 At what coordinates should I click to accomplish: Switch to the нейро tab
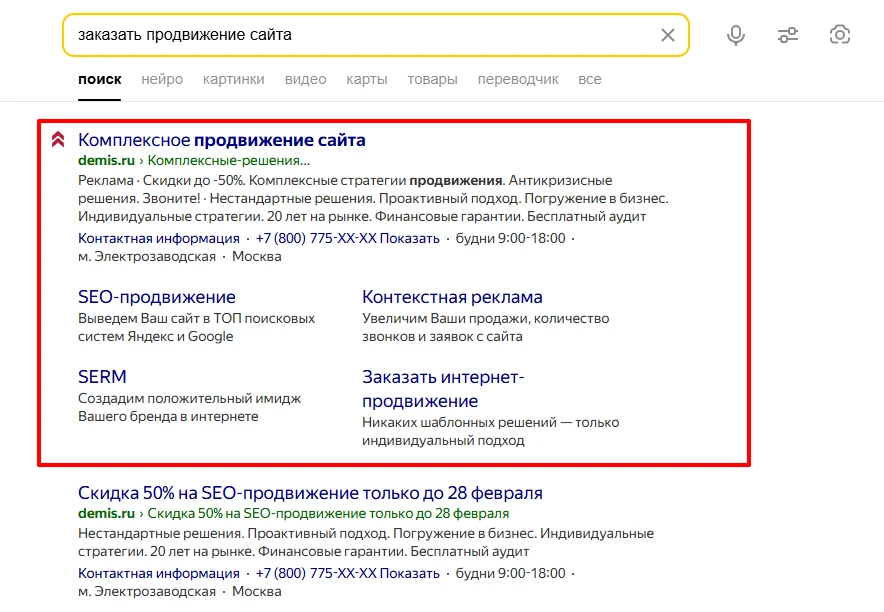[162, 79]
